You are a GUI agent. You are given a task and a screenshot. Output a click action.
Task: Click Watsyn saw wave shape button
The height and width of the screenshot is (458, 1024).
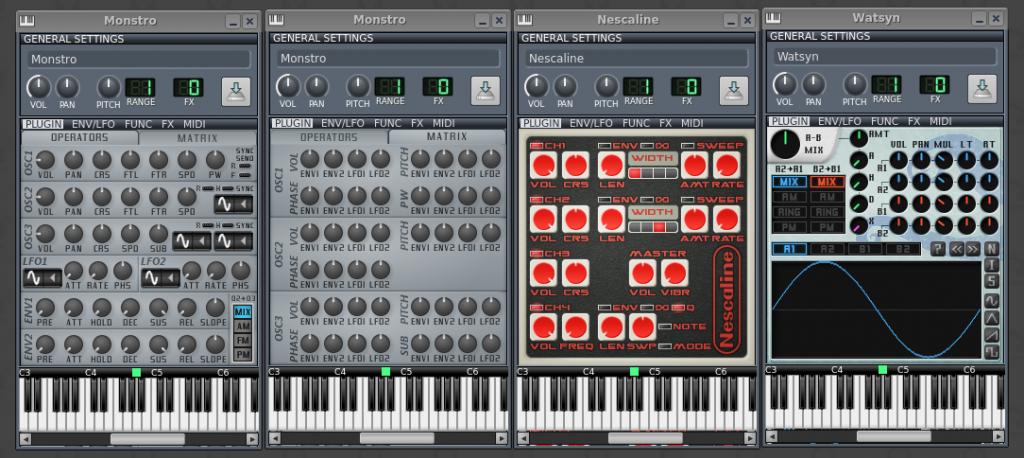[x=991, y=335]
